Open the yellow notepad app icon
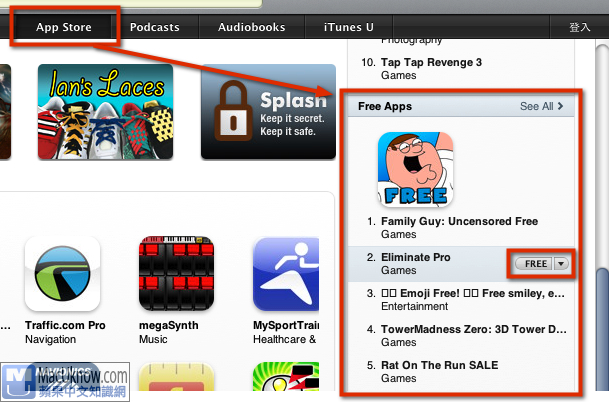 (176, 377)
